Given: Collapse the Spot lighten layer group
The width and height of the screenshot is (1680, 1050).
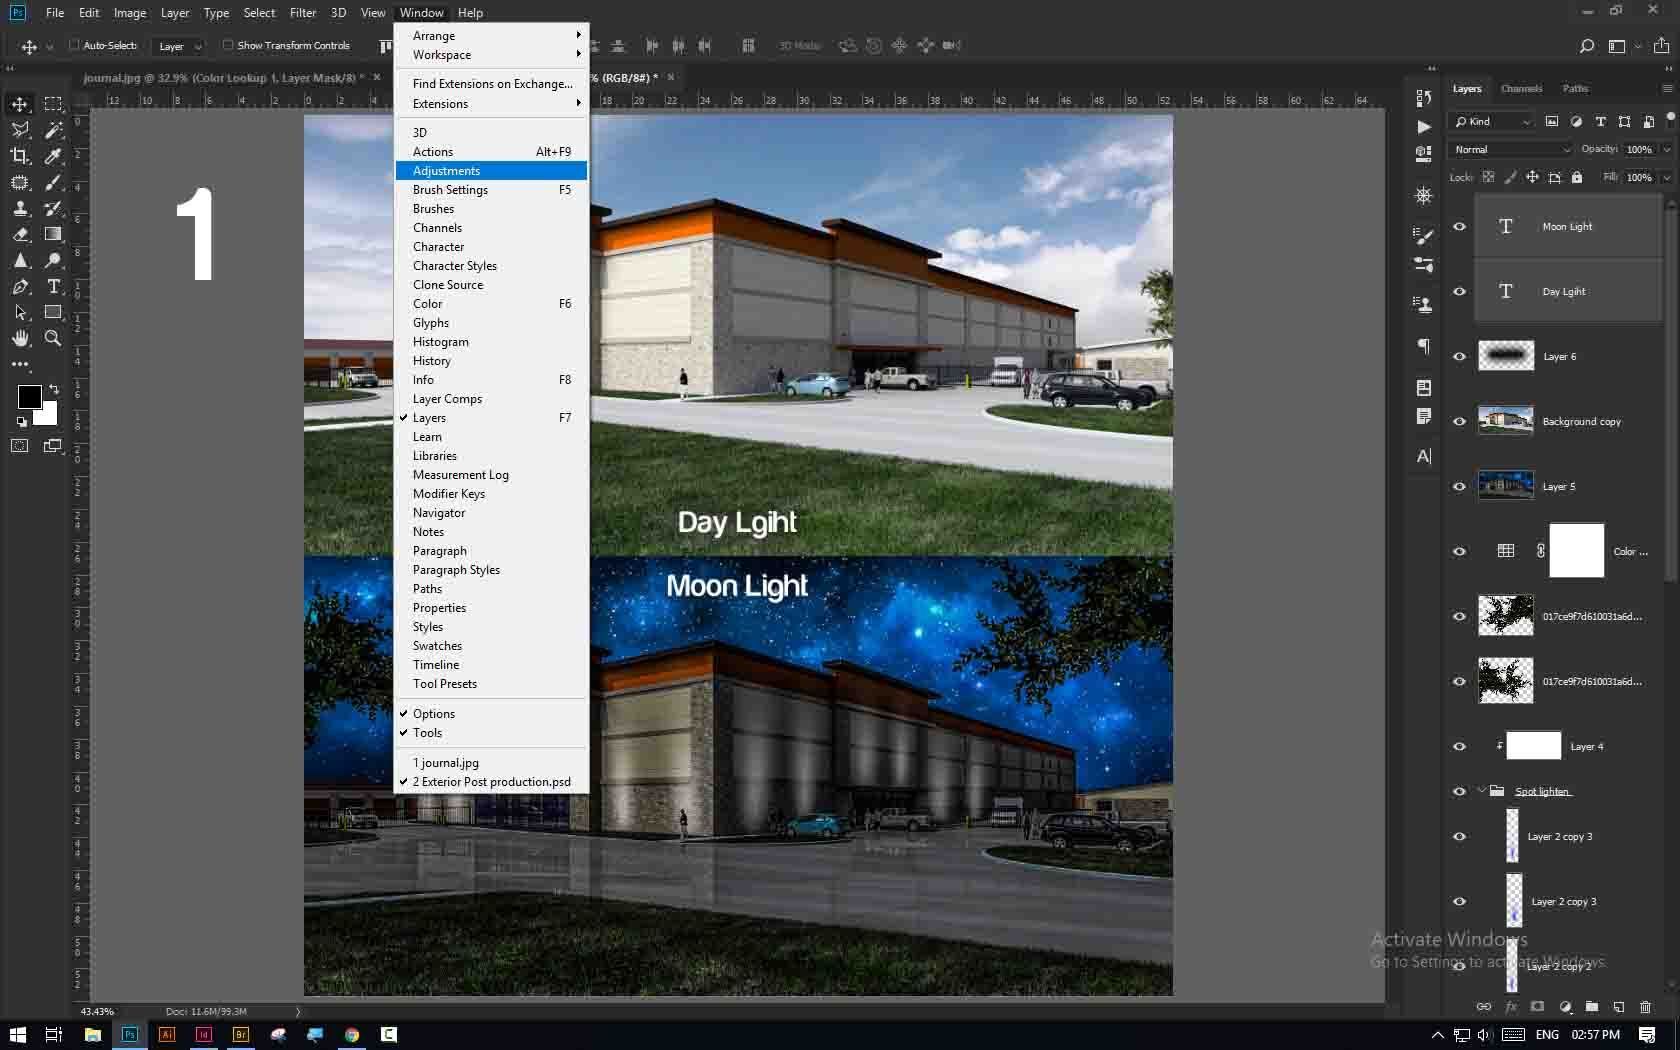Looking at the screenshot, I should 1481,791.
